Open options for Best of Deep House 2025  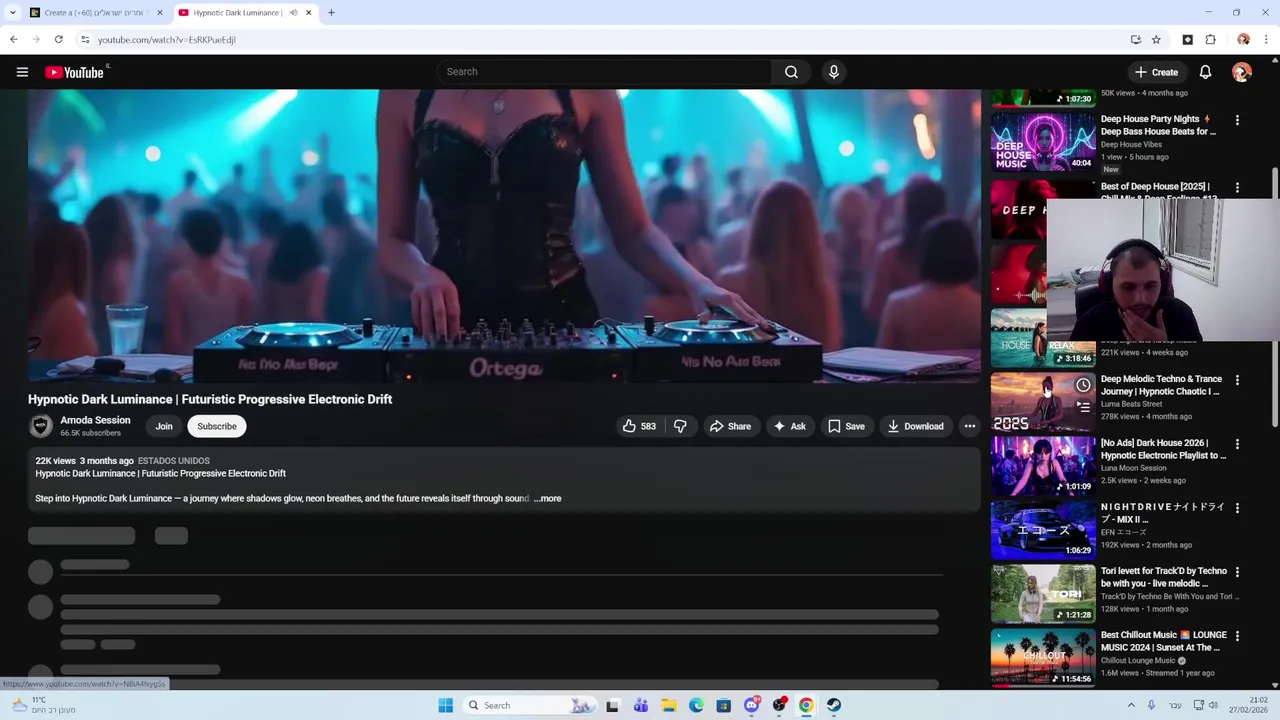click(1237, 188)
